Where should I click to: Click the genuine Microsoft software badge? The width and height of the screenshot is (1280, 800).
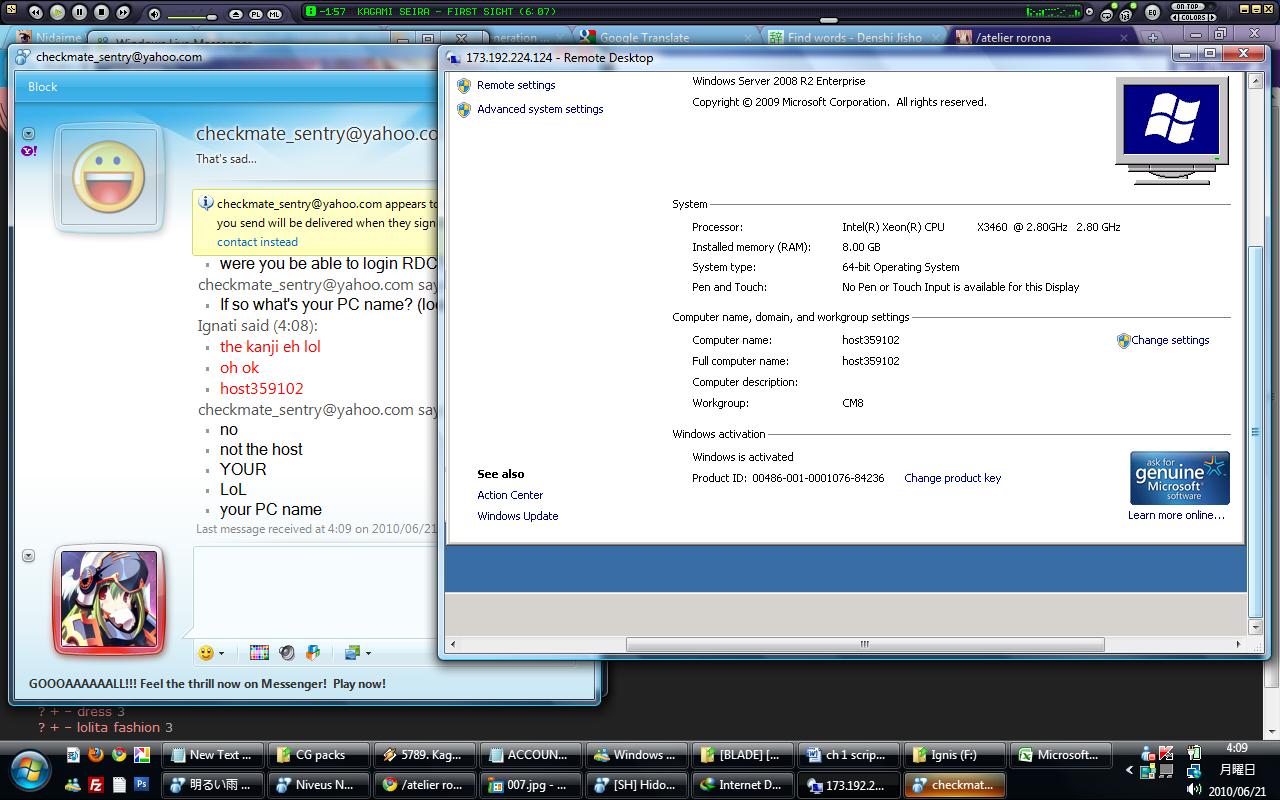pos(1180,478)
